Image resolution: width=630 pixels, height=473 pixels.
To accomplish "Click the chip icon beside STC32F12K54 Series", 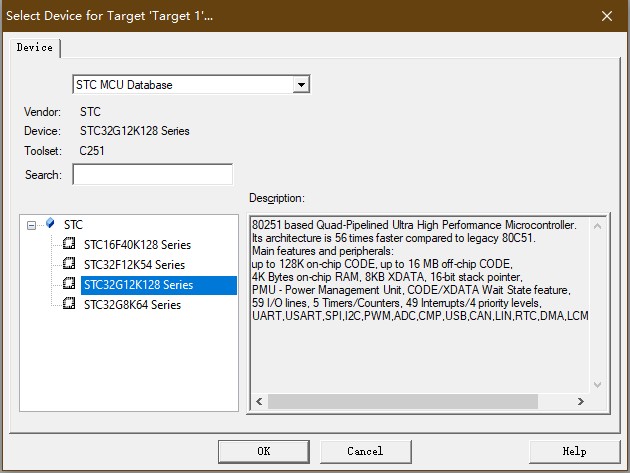I will pyautogui.click(x=69, y=263).
